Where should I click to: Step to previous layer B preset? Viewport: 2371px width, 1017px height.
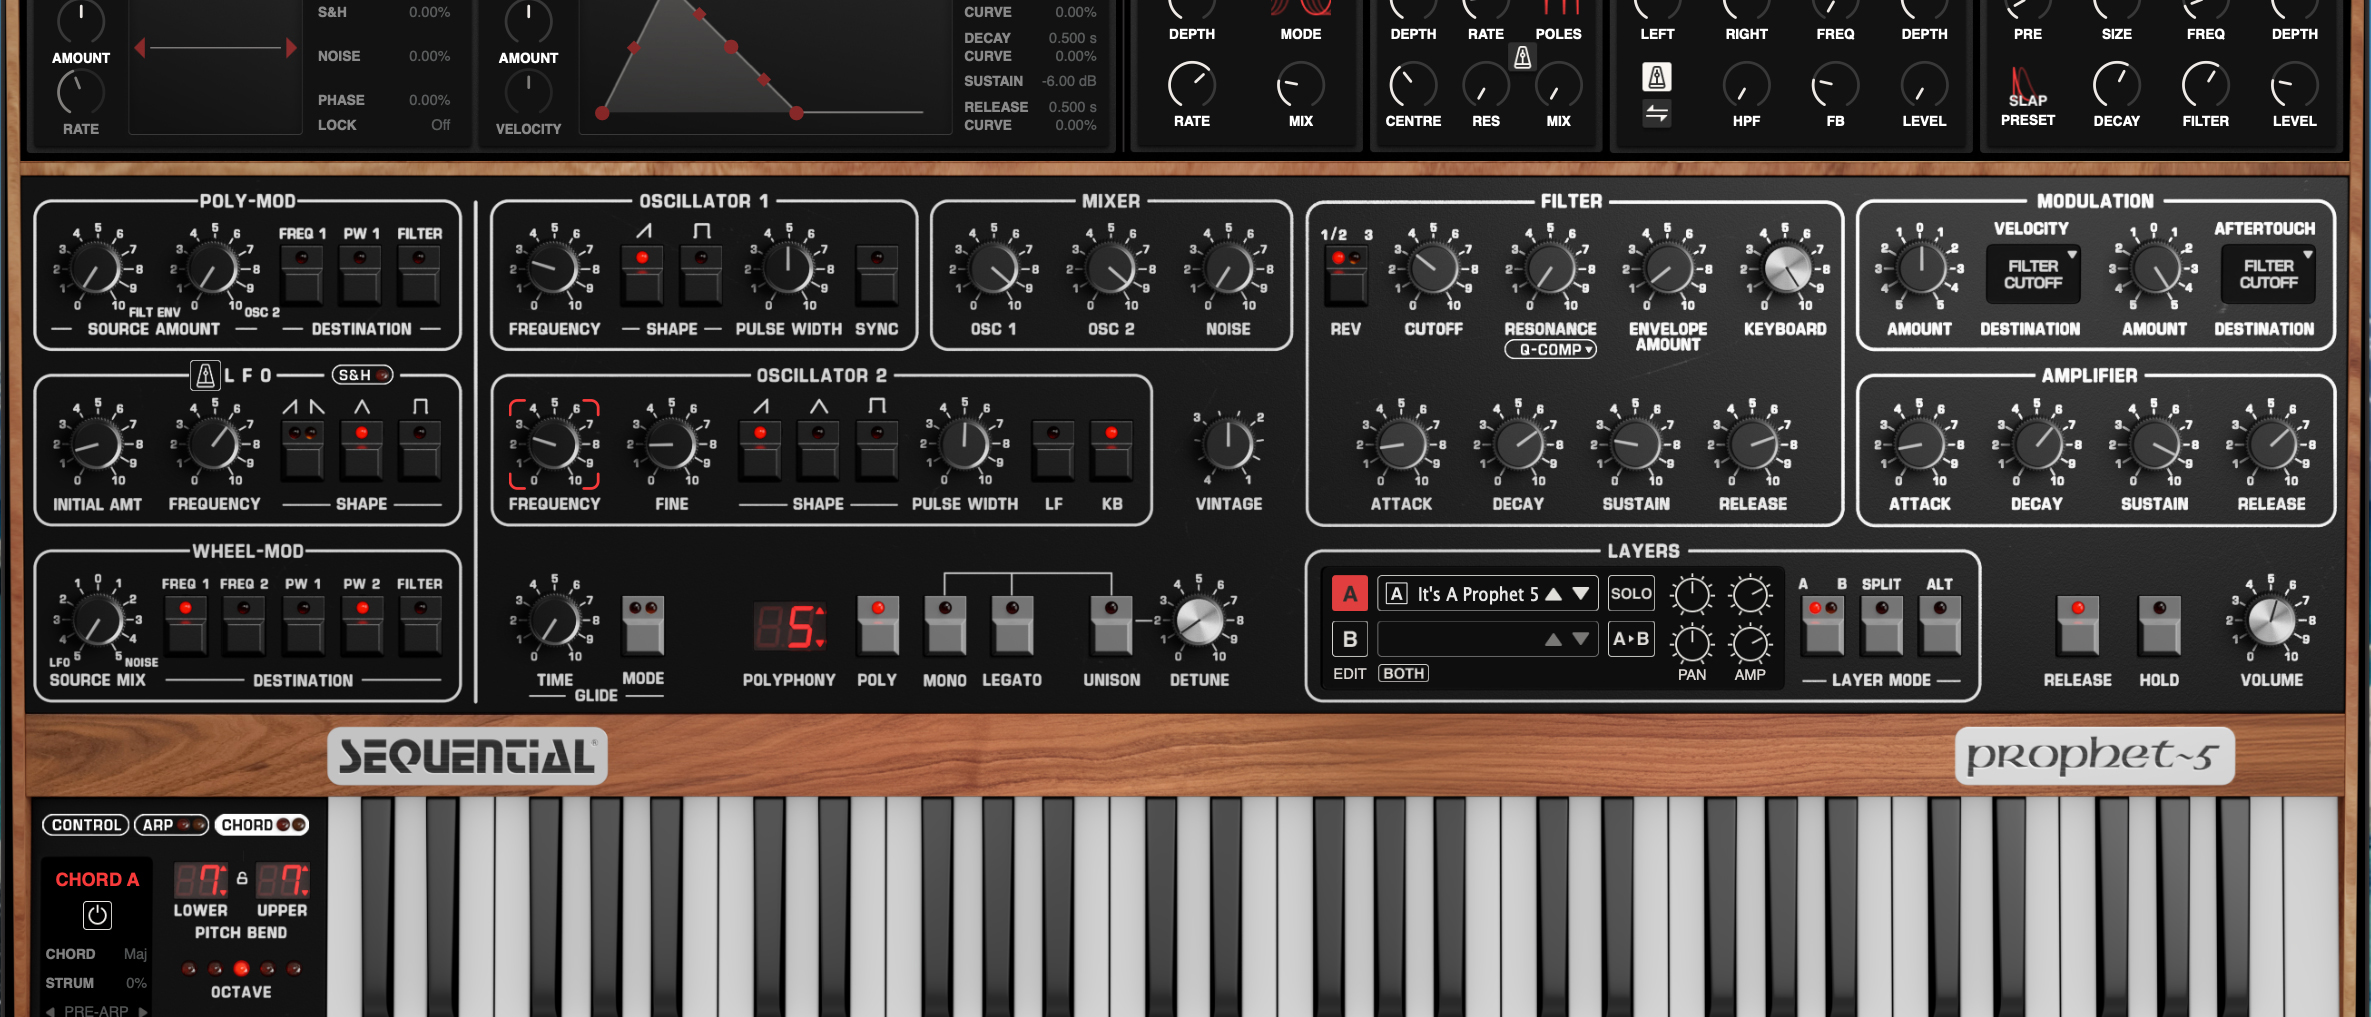point(1554,639)
